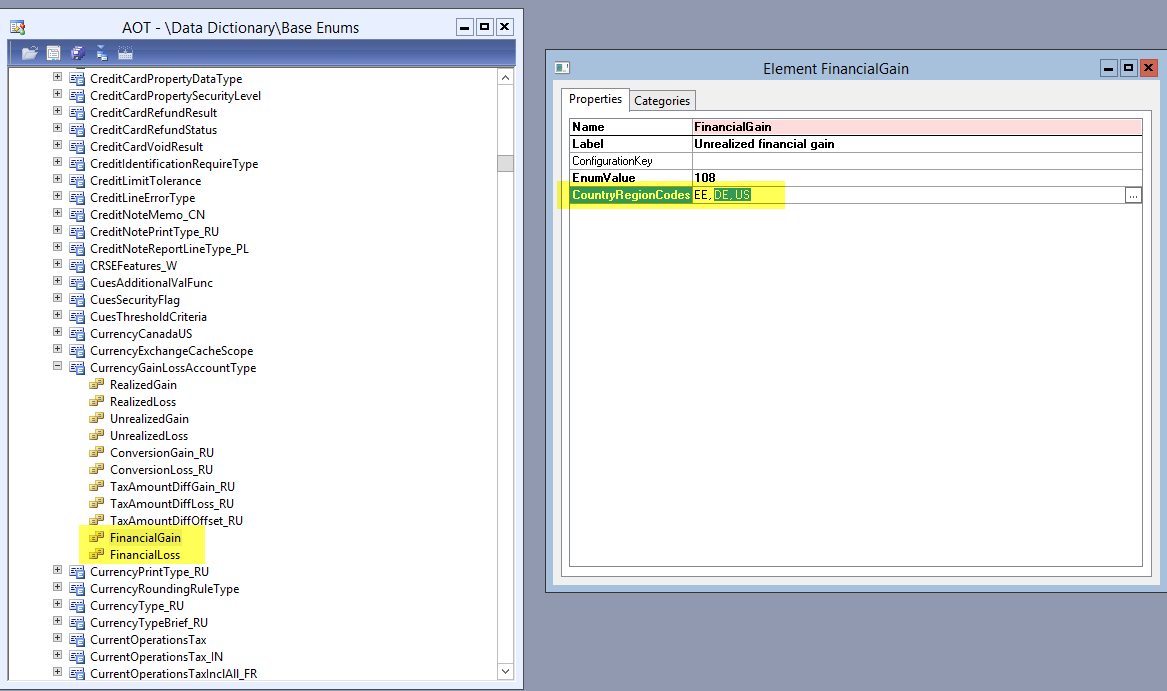Click the import arrow icon in AOT toolbar

point(102,53)
